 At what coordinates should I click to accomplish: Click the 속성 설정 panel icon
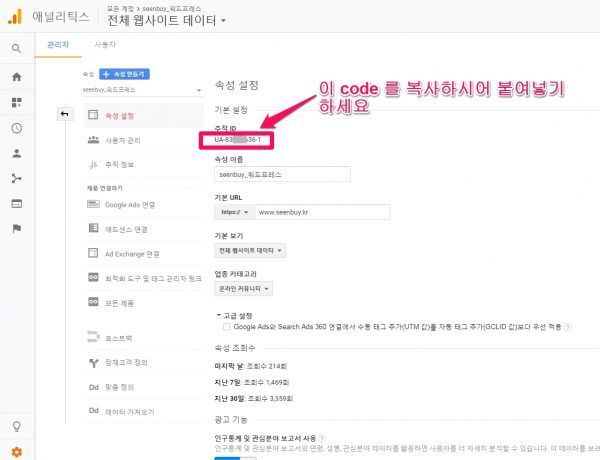[93, 114]
